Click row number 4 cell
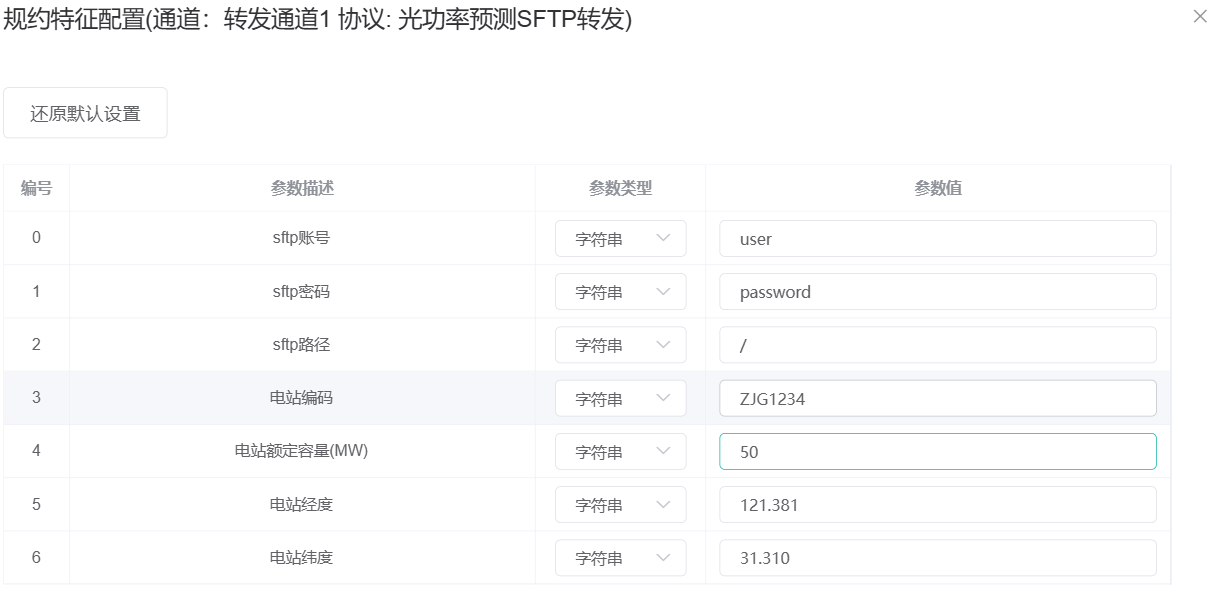This screenshot has height=615, width=1223. click(36, 451)
